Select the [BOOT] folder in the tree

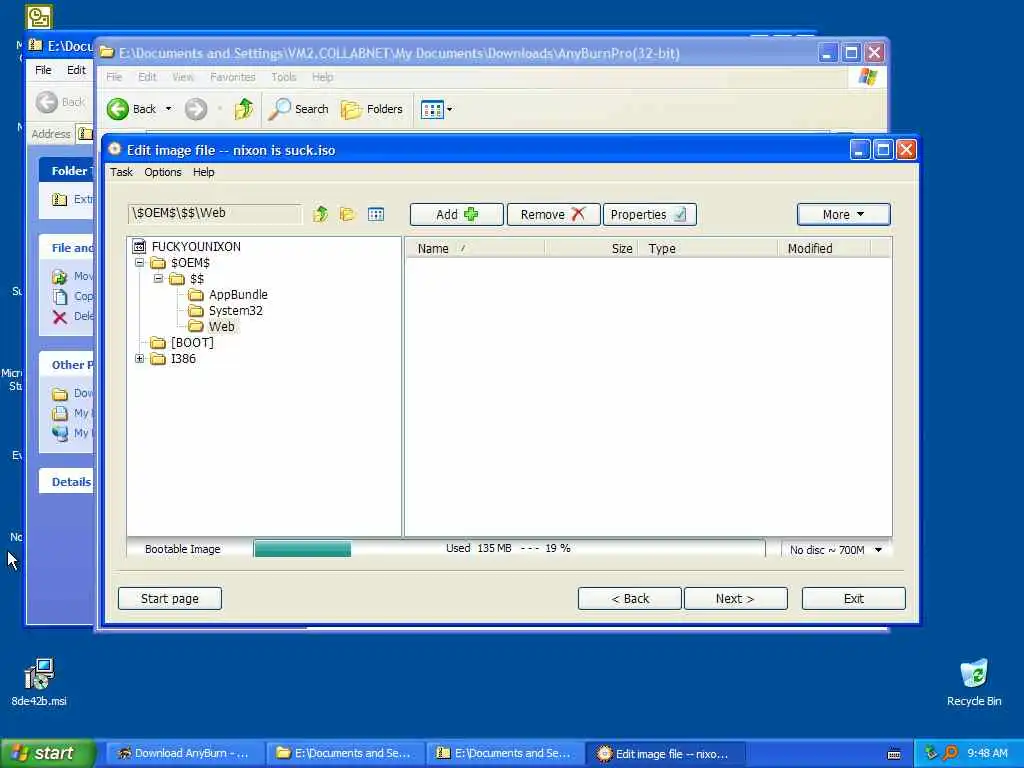pyautogui.click(x=192, y=342)
